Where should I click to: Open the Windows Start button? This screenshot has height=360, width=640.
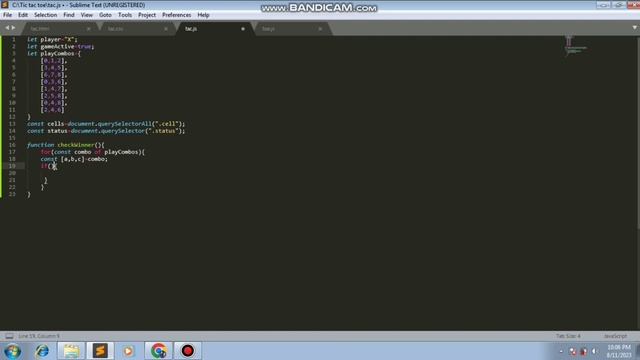click(12, 351)
